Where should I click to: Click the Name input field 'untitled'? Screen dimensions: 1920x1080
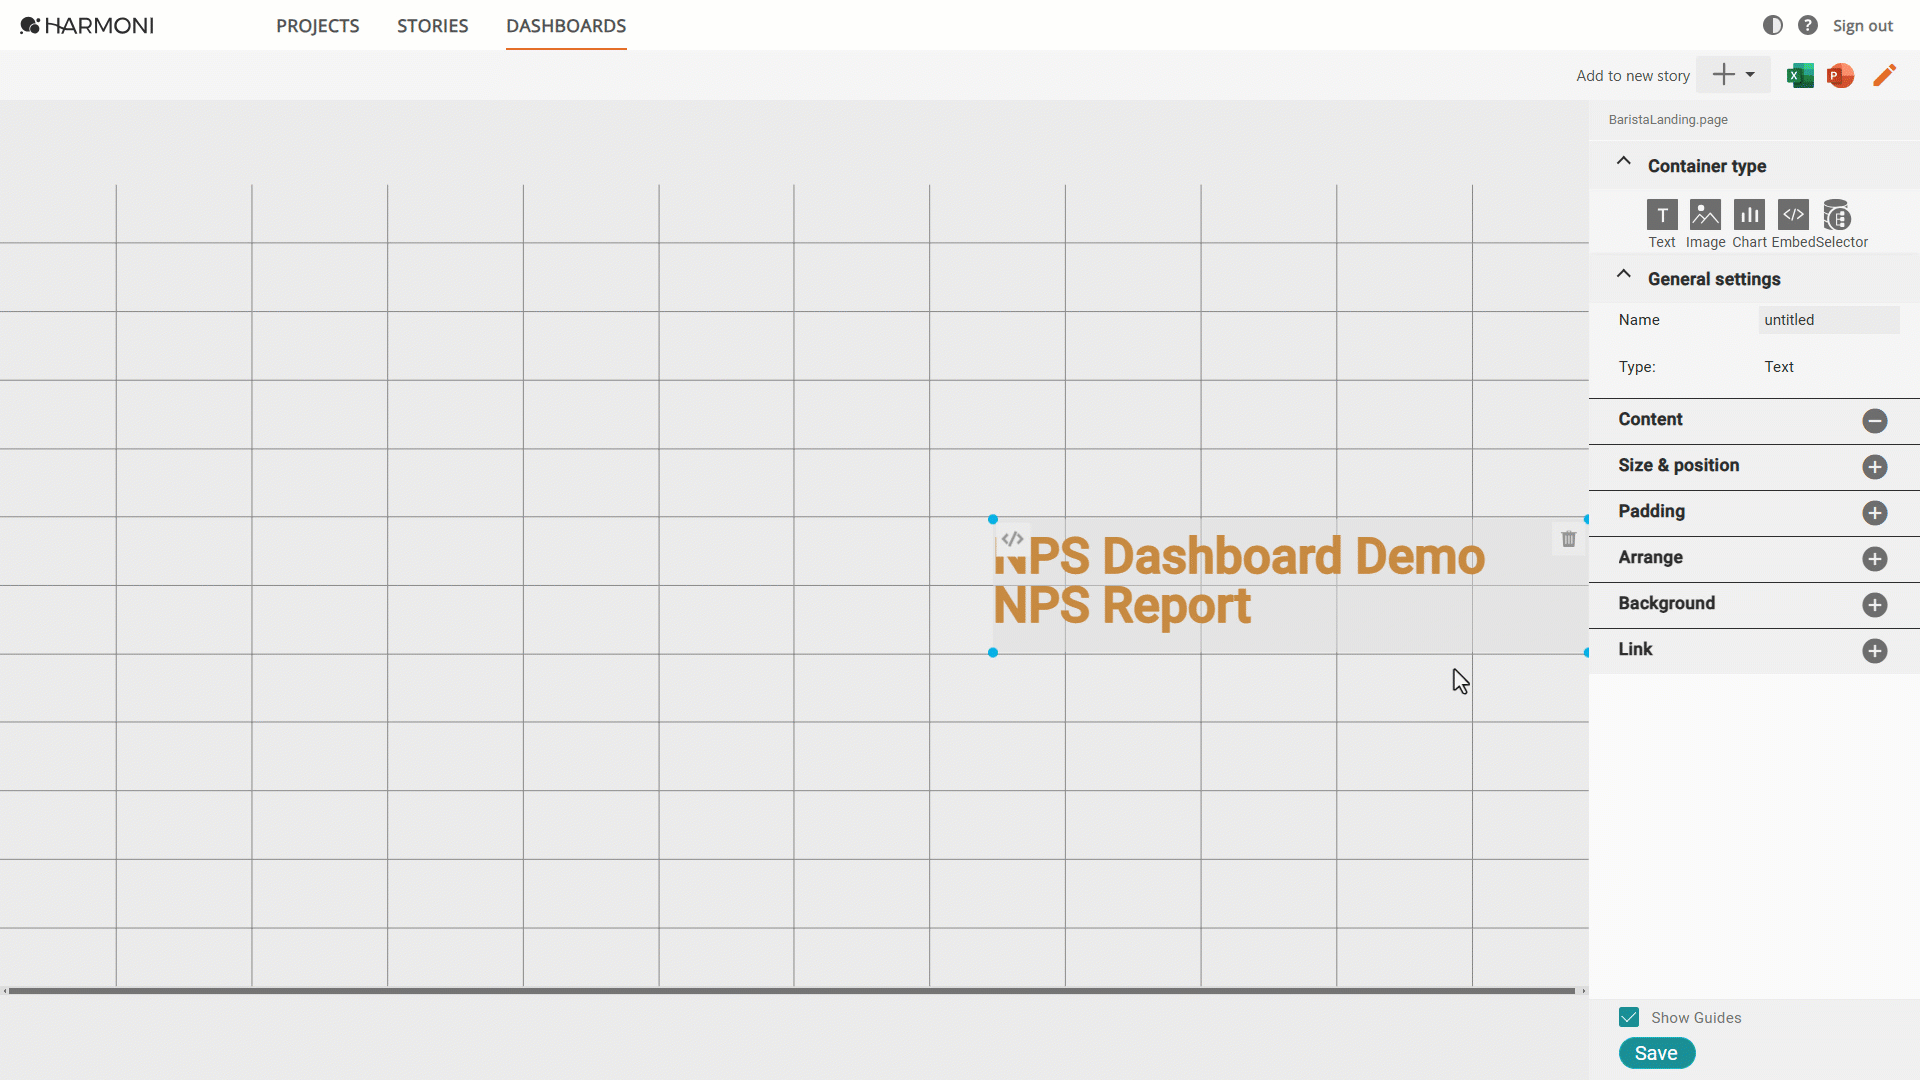point(1828,320)
